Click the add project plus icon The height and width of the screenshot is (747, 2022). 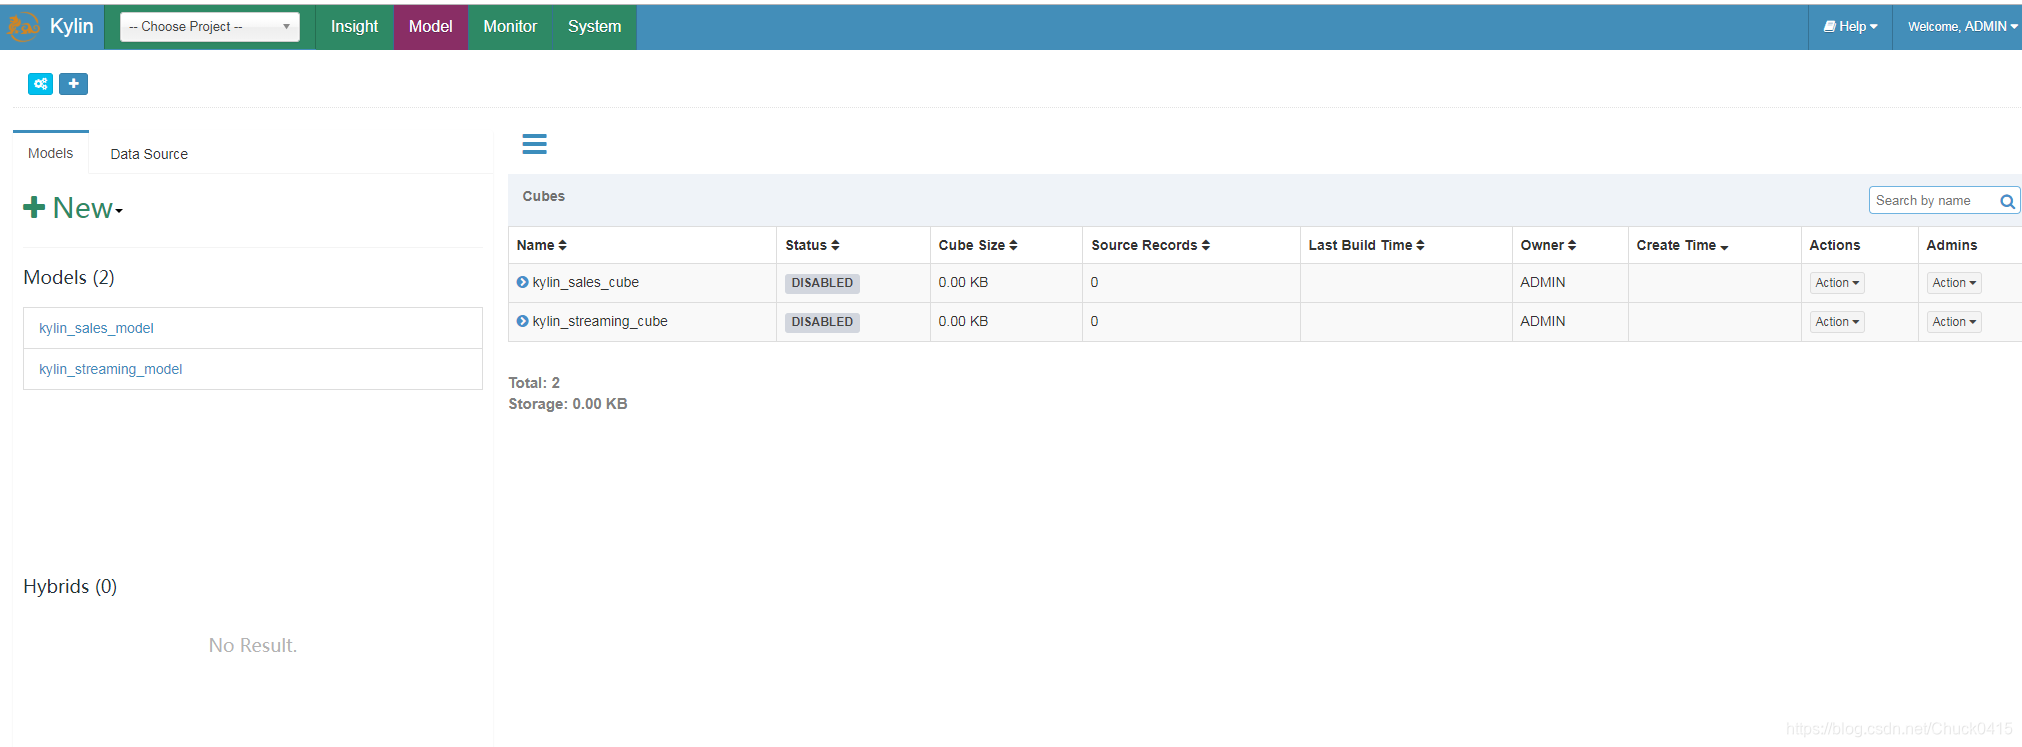[x=73, y=84]
